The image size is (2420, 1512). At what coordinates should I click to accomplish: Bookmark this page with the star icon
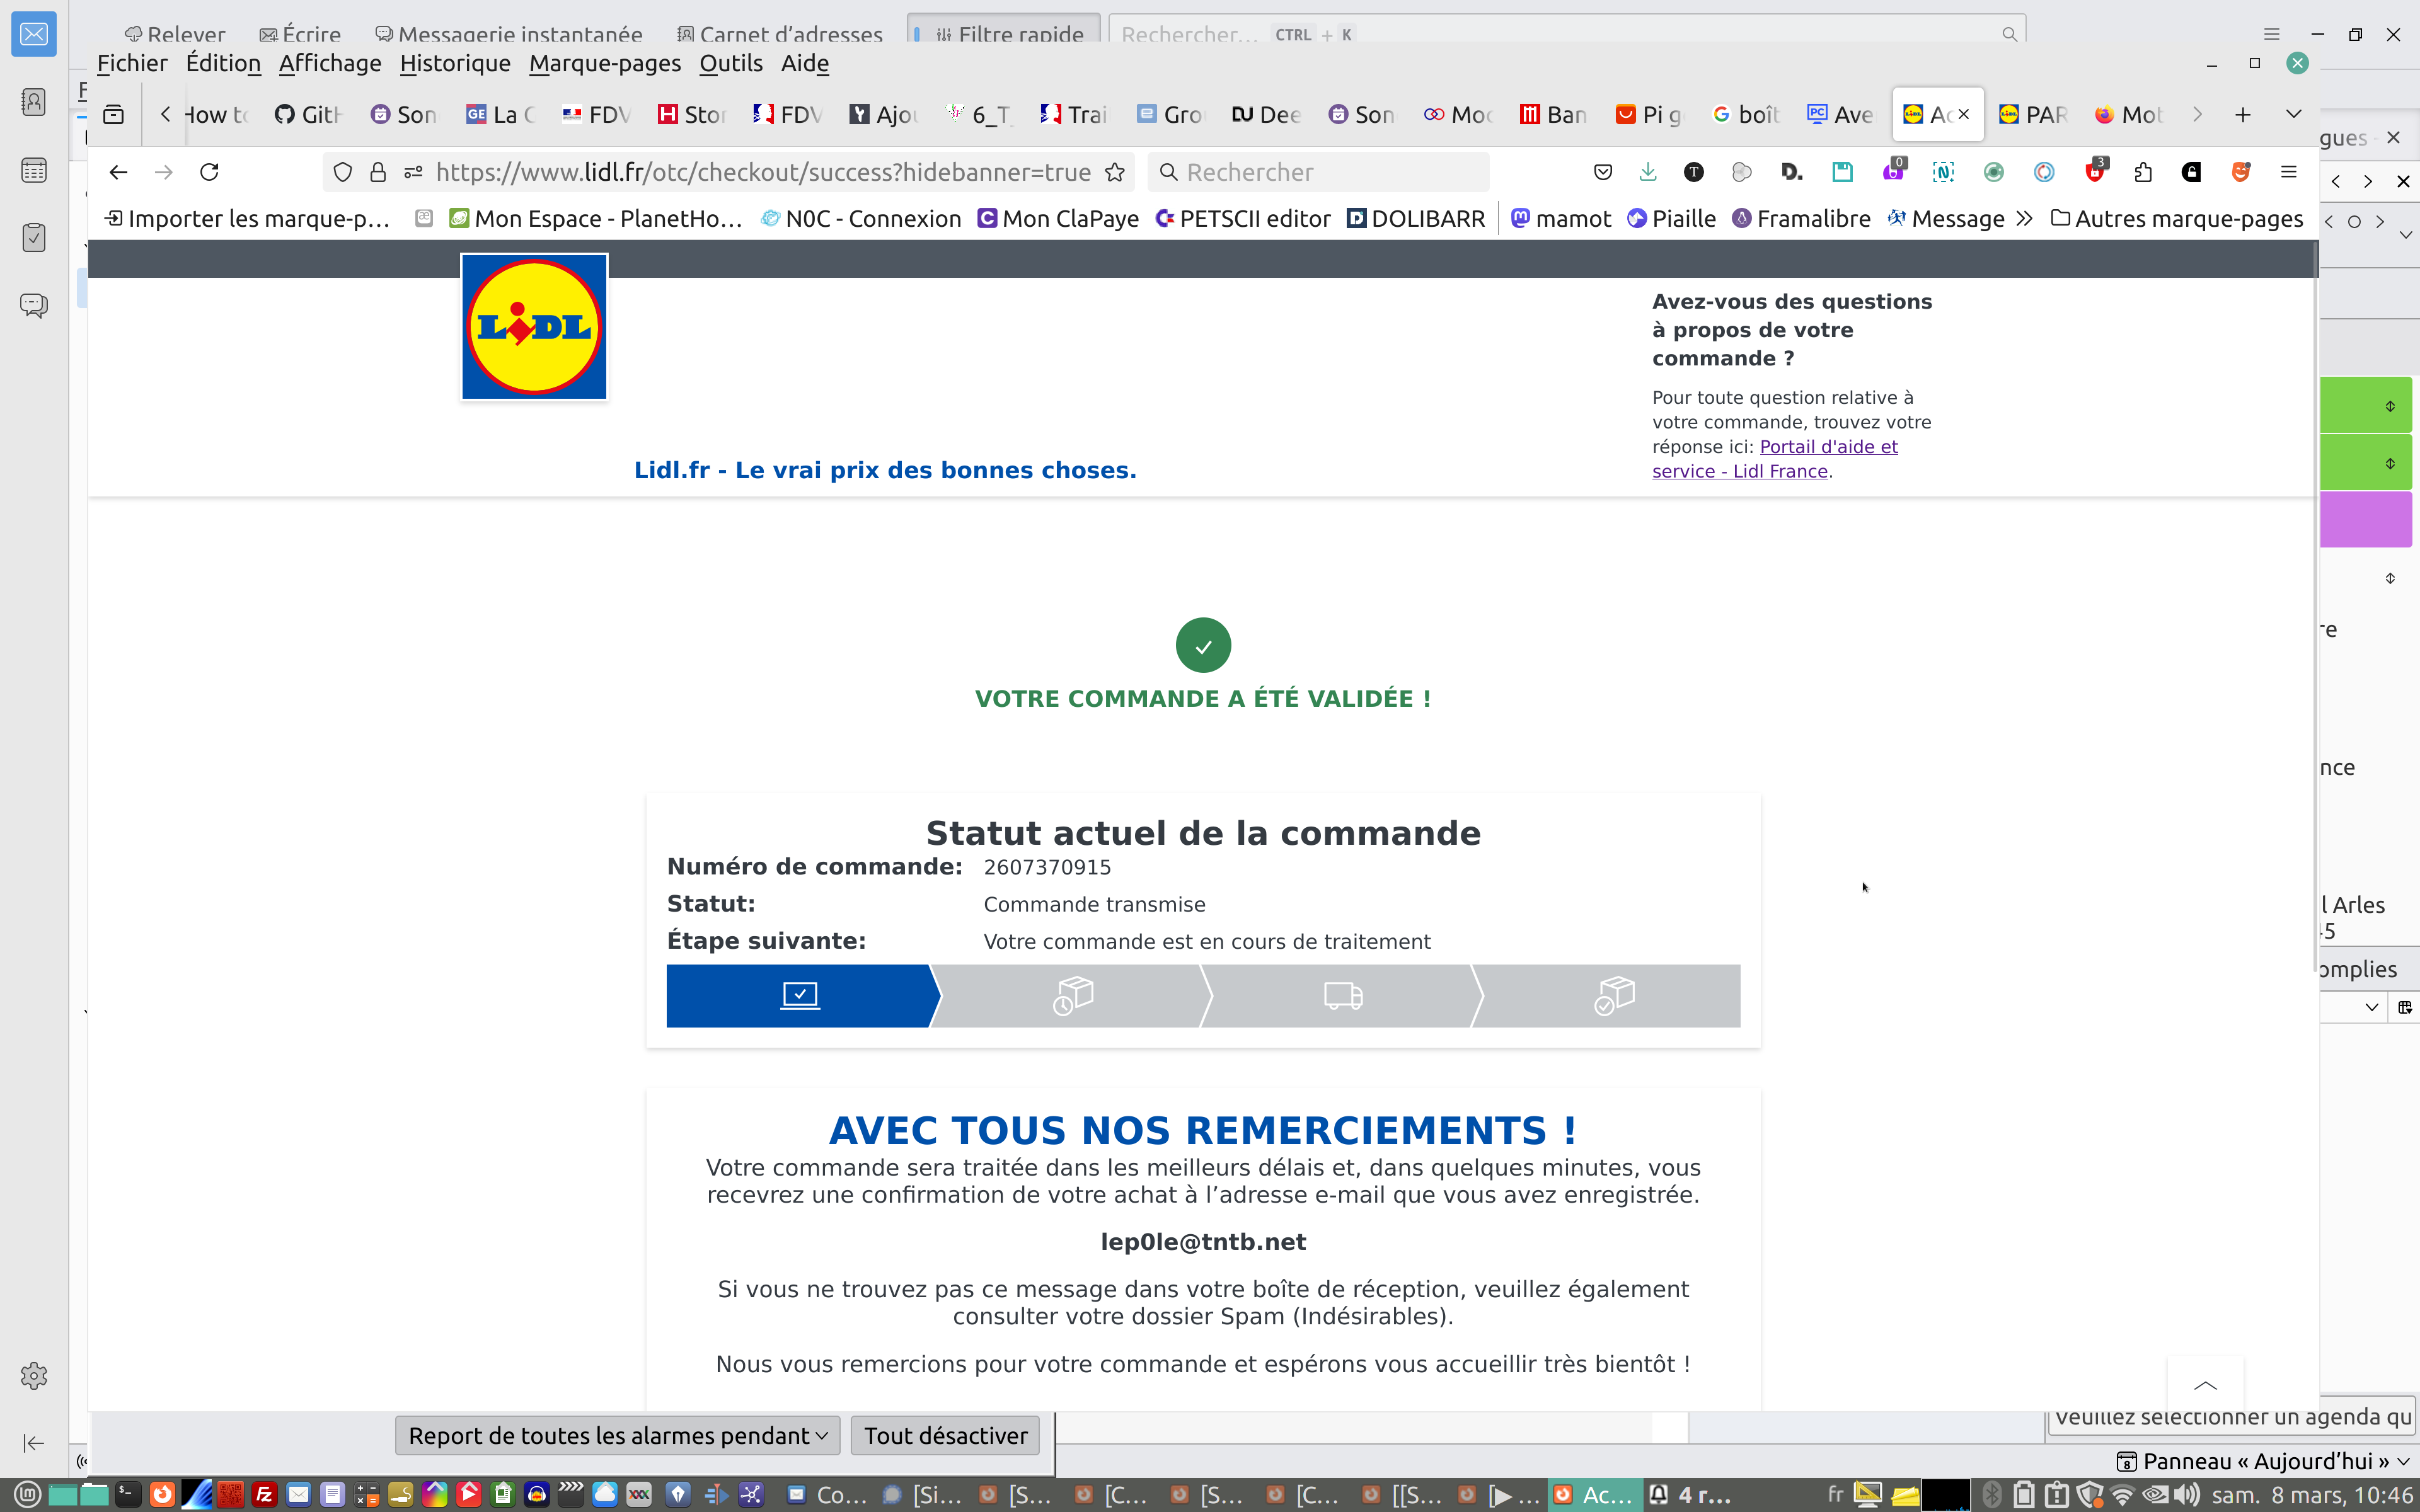click(x=1115, y=172)
